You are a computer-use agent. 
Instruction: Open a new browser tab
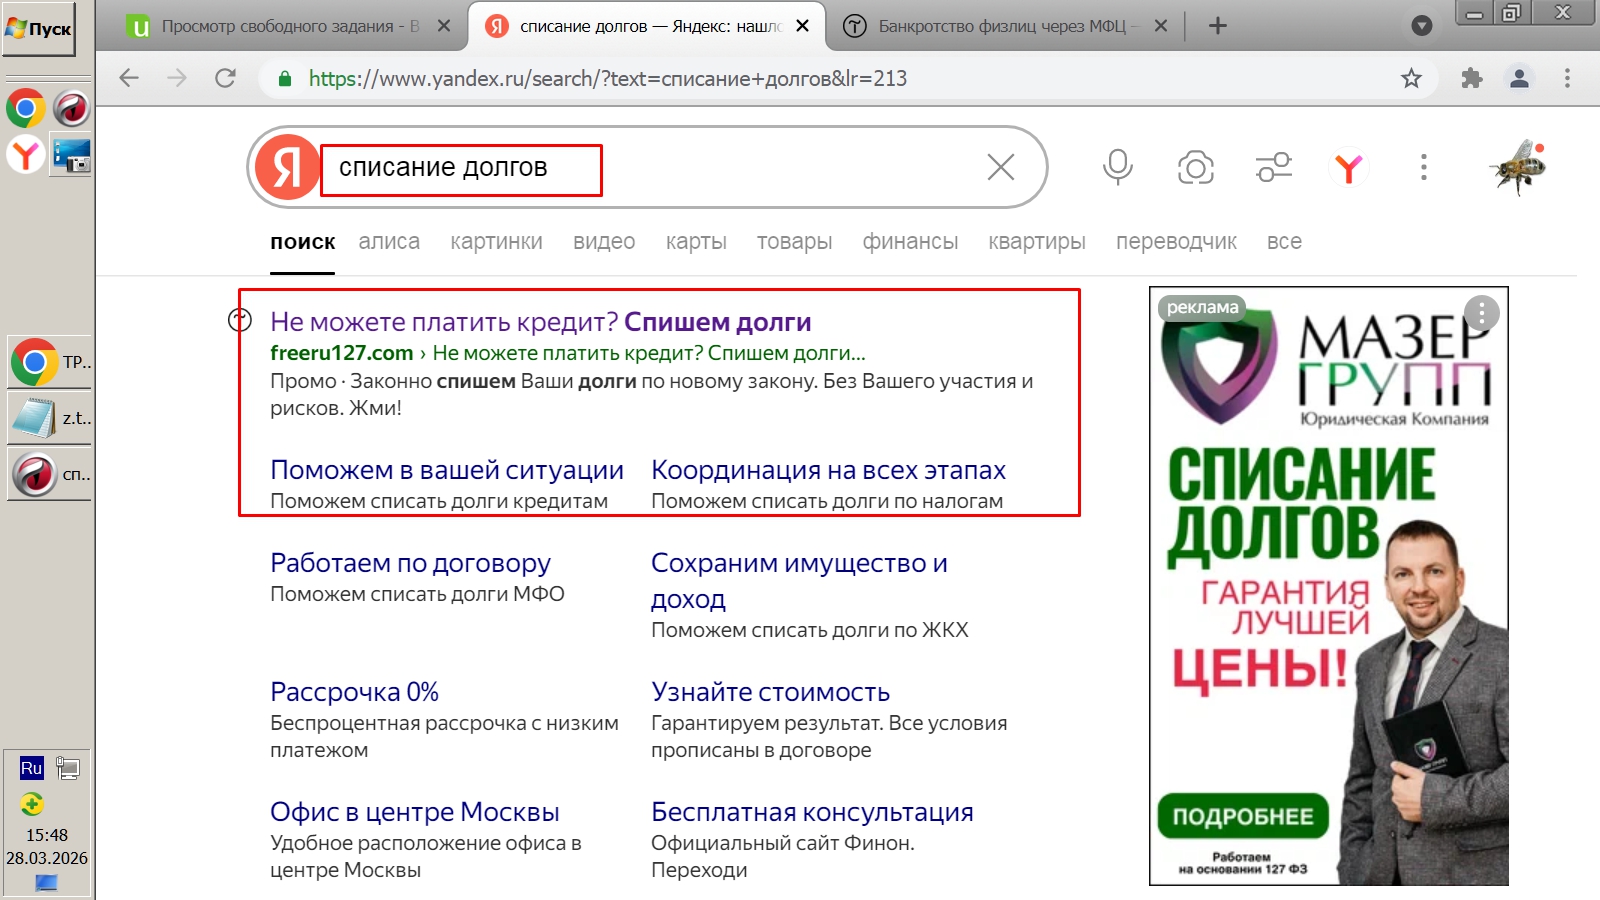tap(1217, 26)
